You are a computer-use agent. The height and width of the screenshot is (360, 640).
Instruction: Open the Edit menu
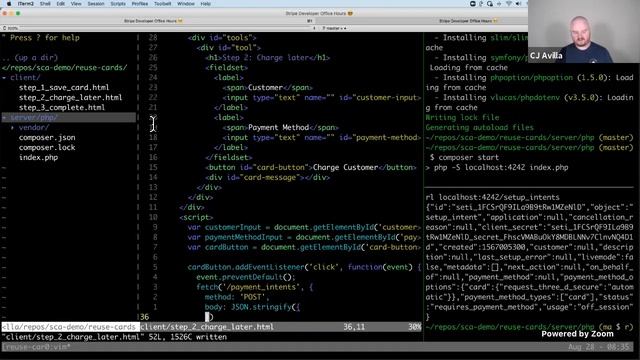[x=61, y=4]
